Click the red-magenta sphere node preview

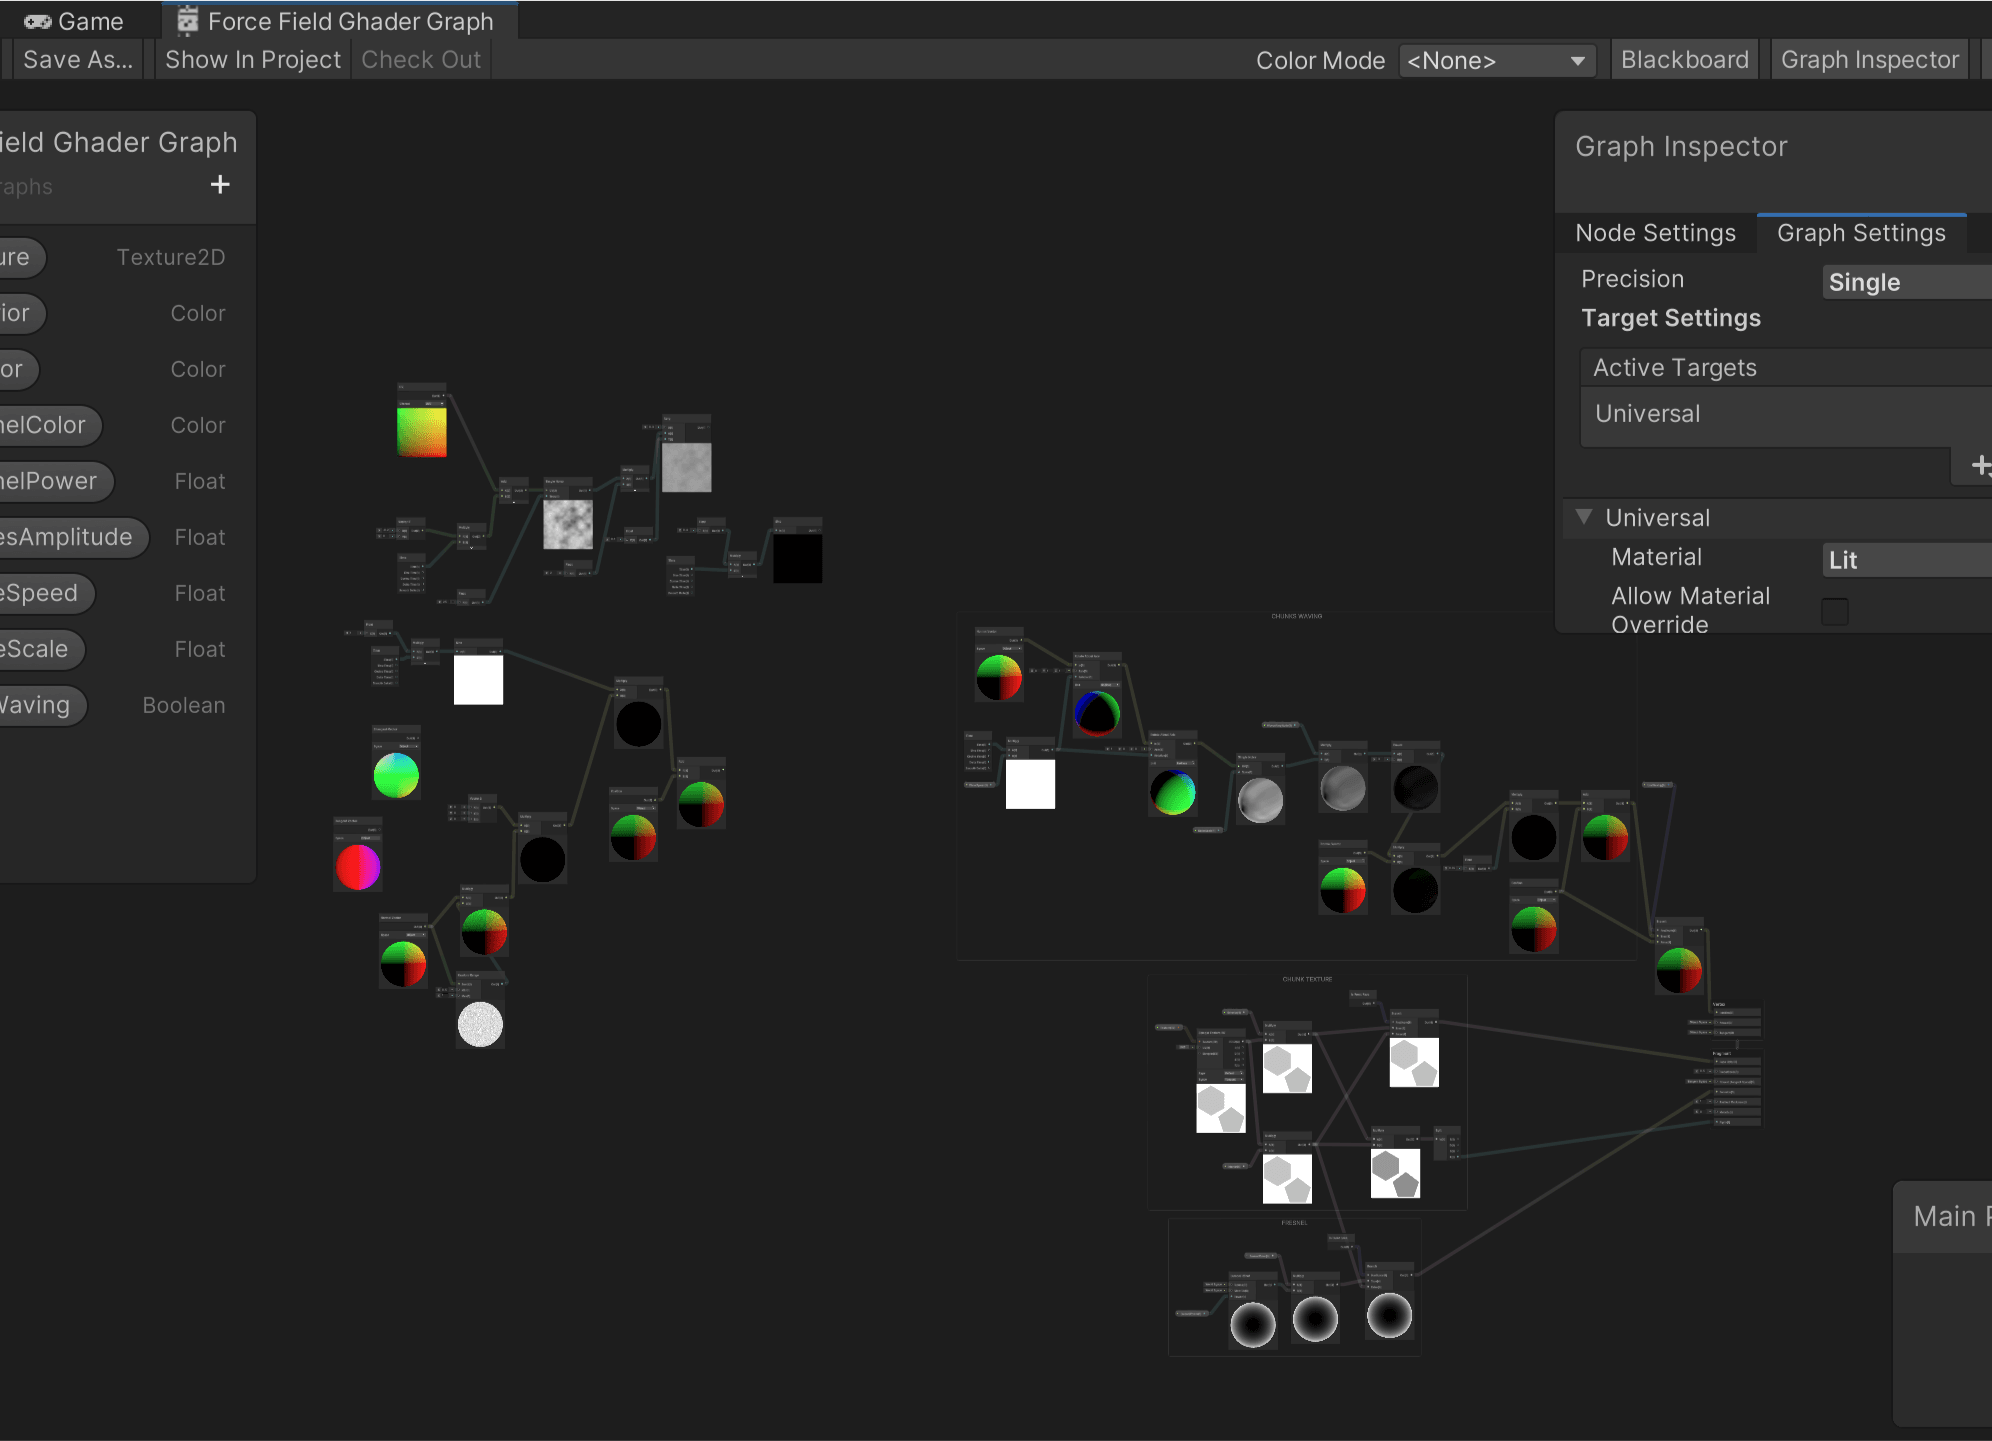tap(358, 867)
